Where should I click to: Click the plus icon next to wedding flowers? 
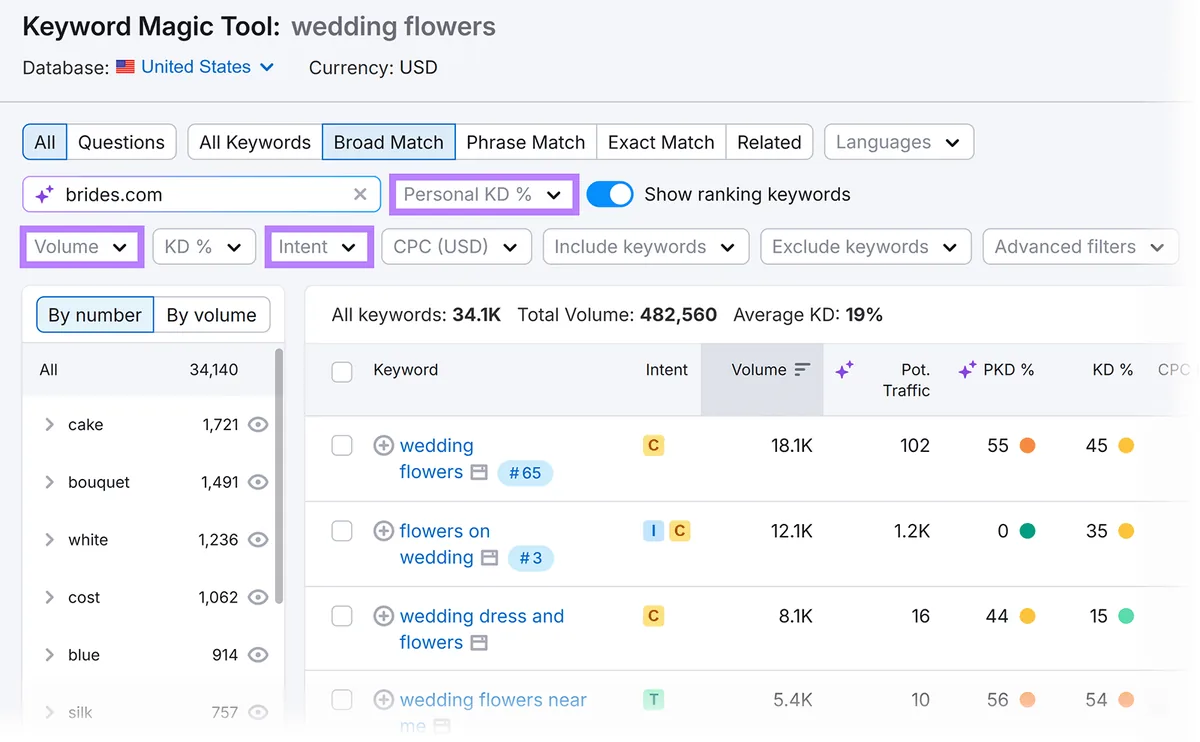[383, 446]
